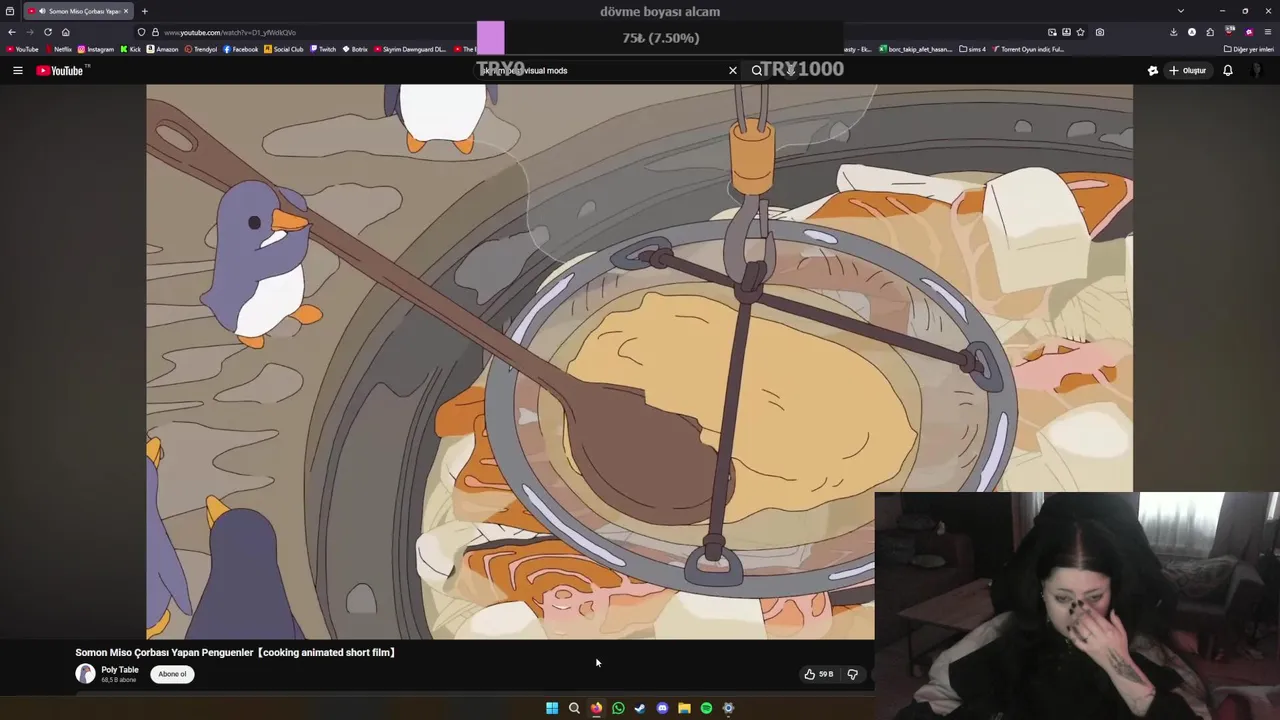Open the tab list dropdown chevron
The height and width of the screenshot is (720, 1280).
tap(1180, 11)
